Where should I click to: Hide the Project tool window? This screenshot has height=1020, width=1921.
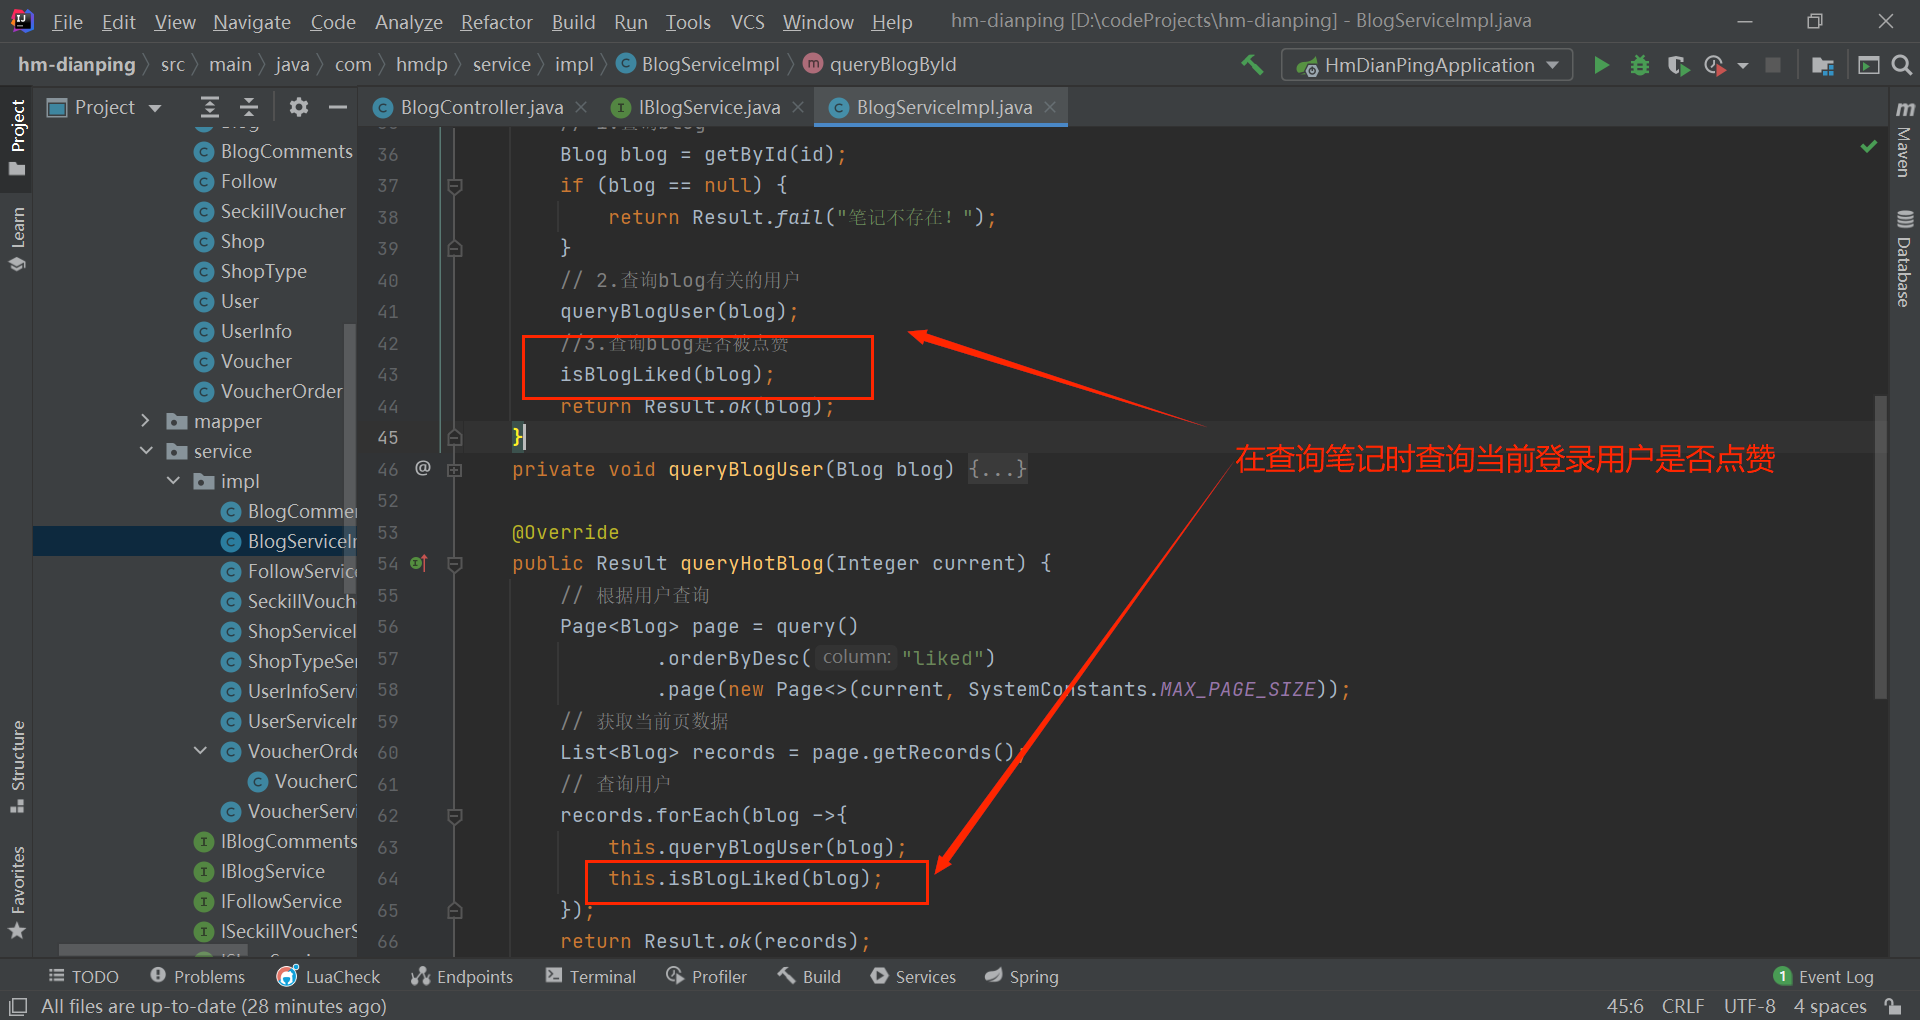tap(338, 107)
